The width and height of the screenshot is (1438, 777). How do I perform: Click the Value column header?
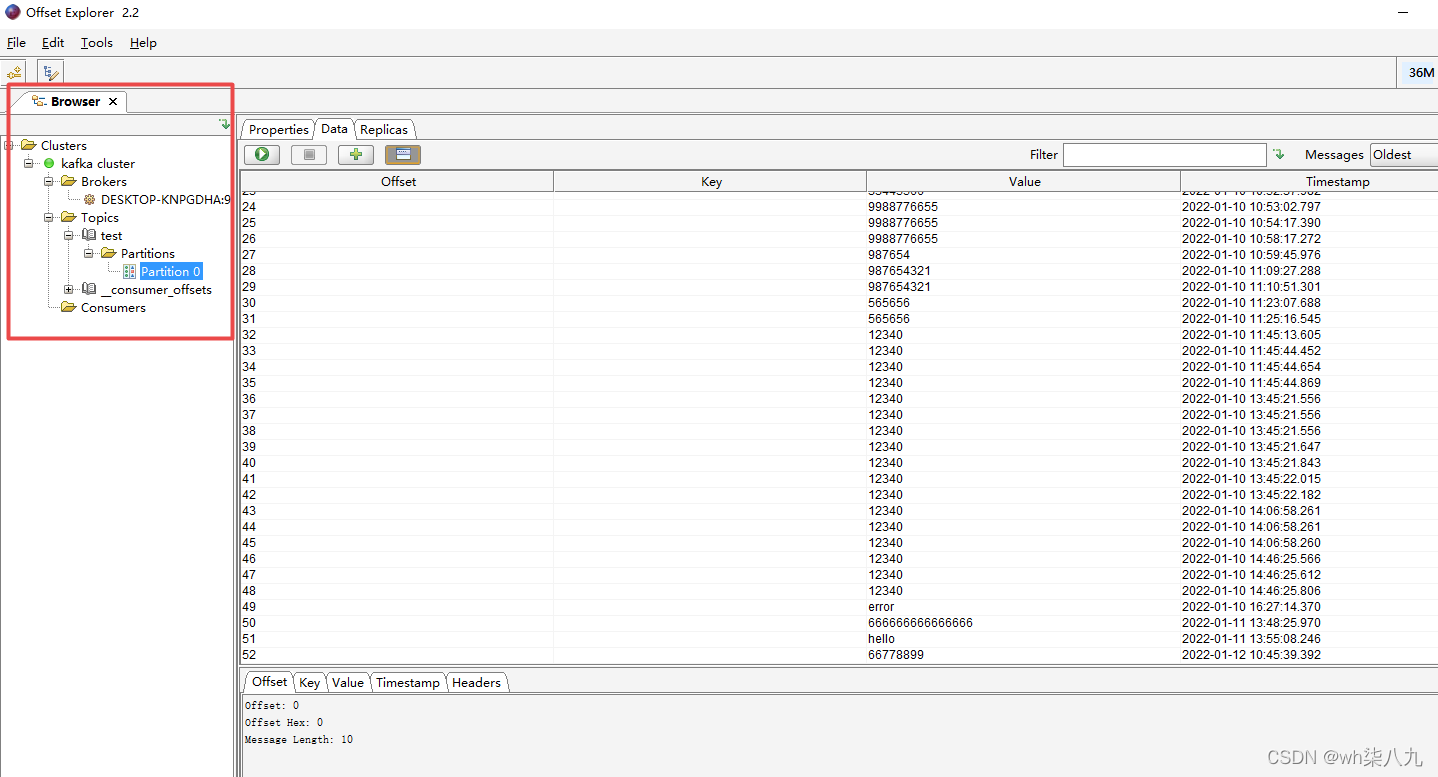pos(1024,181)
